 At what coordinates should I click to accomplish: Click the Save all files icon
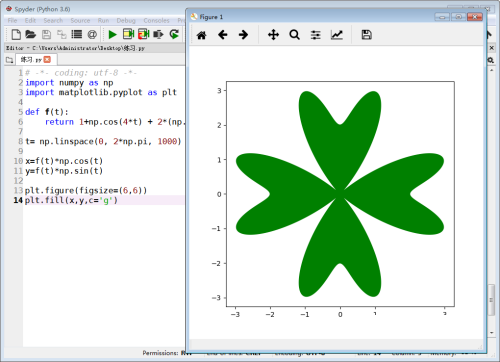click(62, 34)
